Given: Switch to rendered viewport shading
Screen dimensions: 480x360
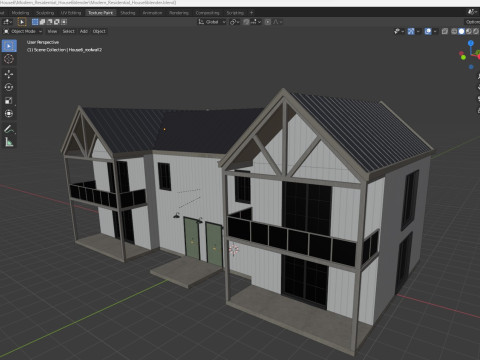Looking at the screenshot, I should 476,31.
